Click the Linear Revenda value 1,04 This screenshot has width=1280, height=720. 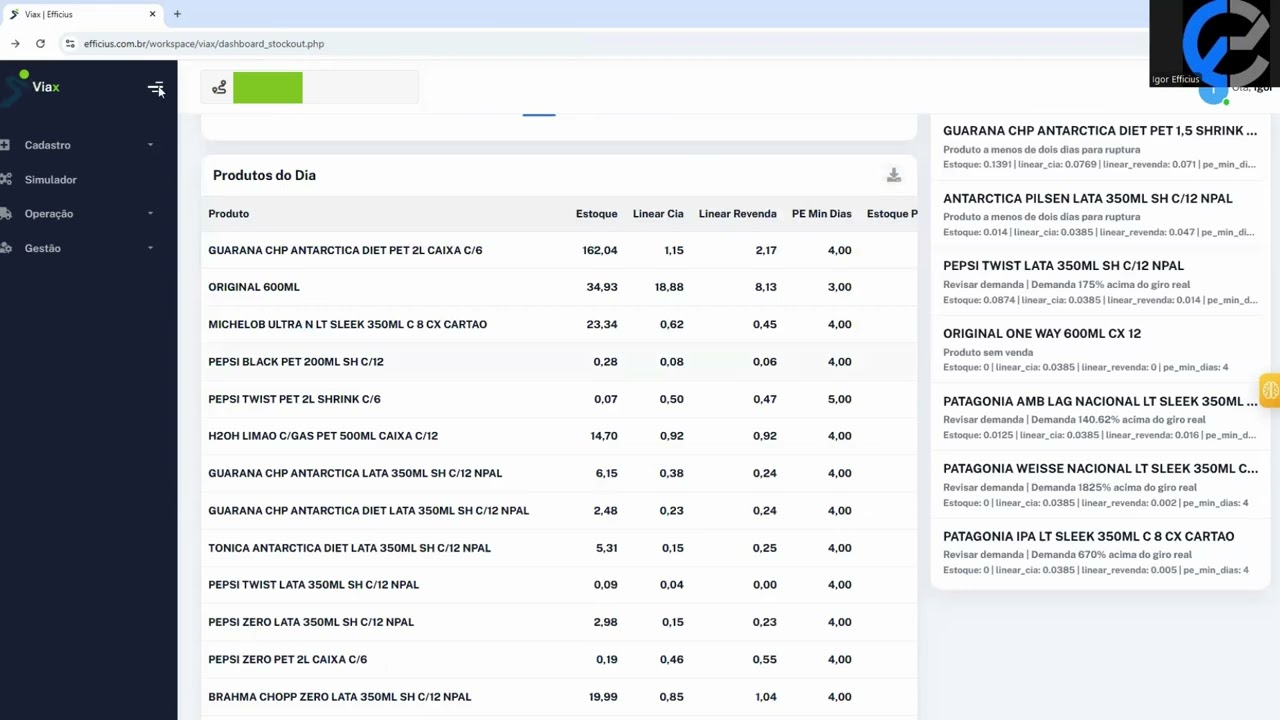click(766, 697)
